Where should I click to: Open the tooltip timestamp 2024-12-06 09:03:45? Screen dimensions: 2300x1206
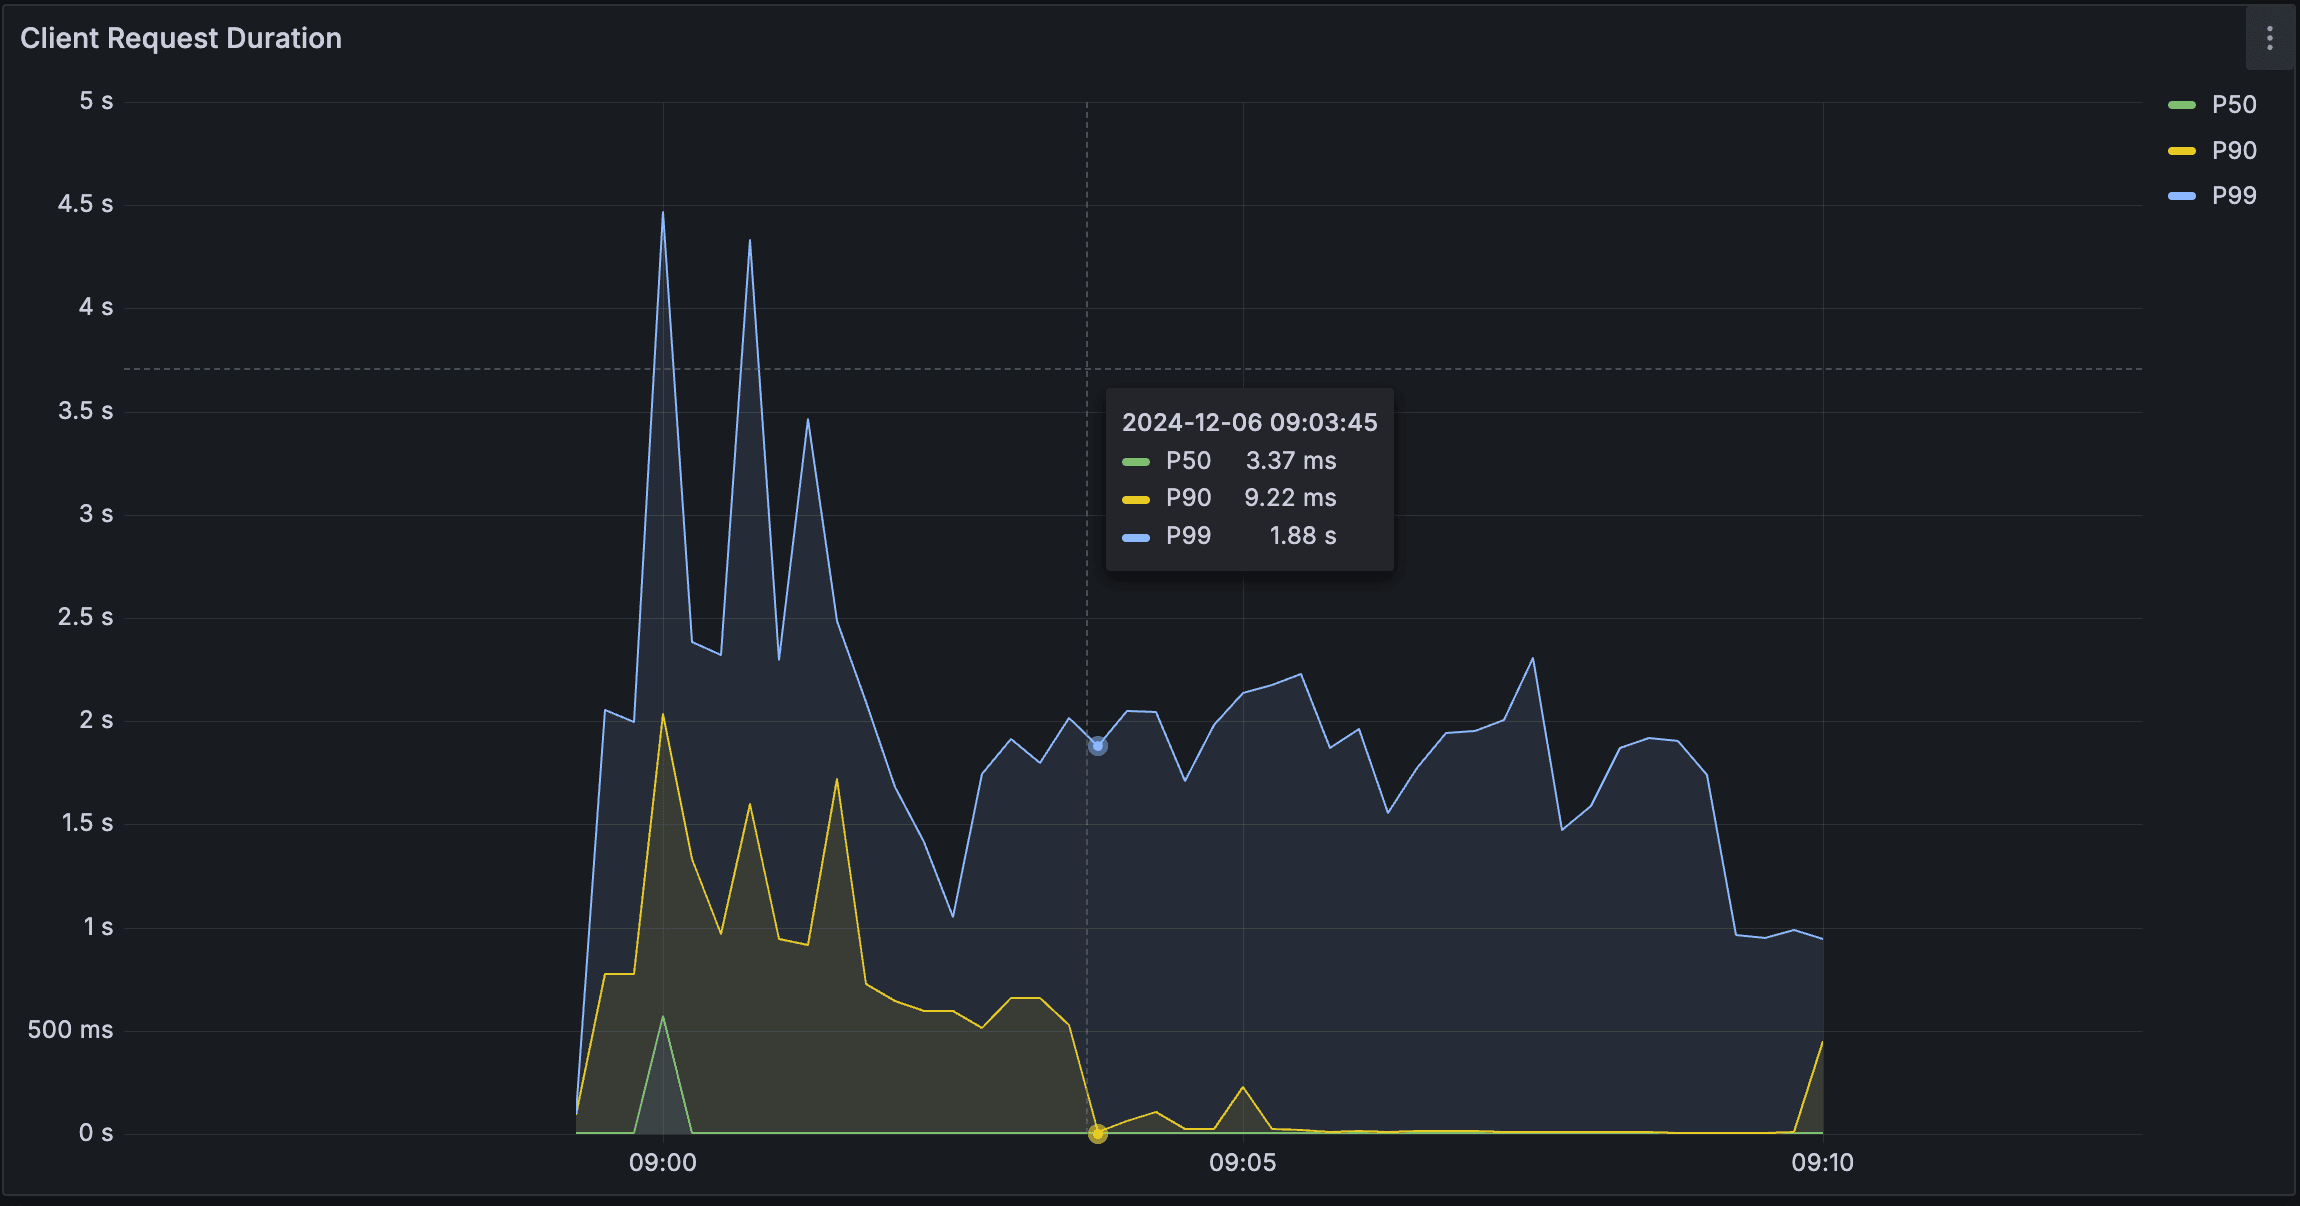tap(1250, 423)
